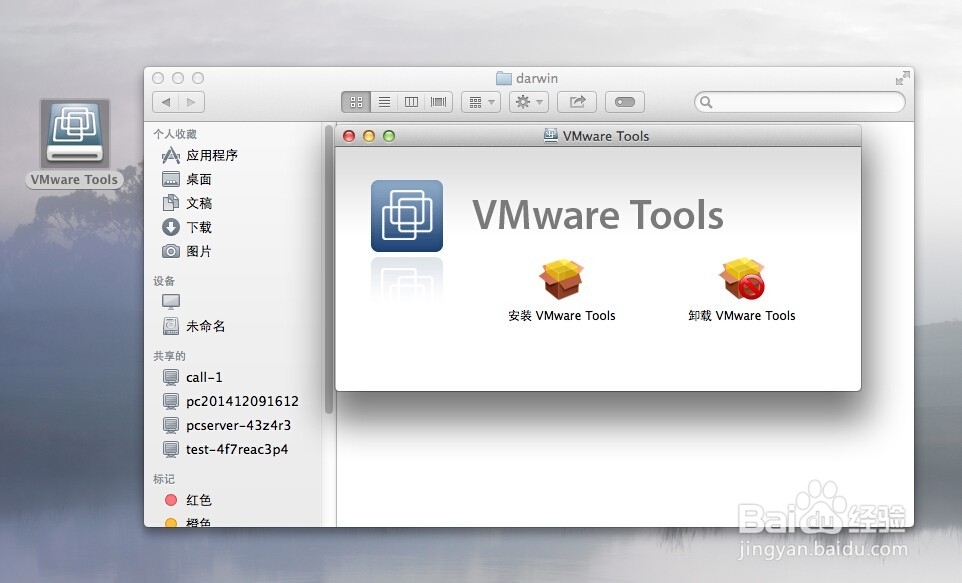The image size is (962, 583).
Task: Open the gear action menu
Action: point(529,102)
